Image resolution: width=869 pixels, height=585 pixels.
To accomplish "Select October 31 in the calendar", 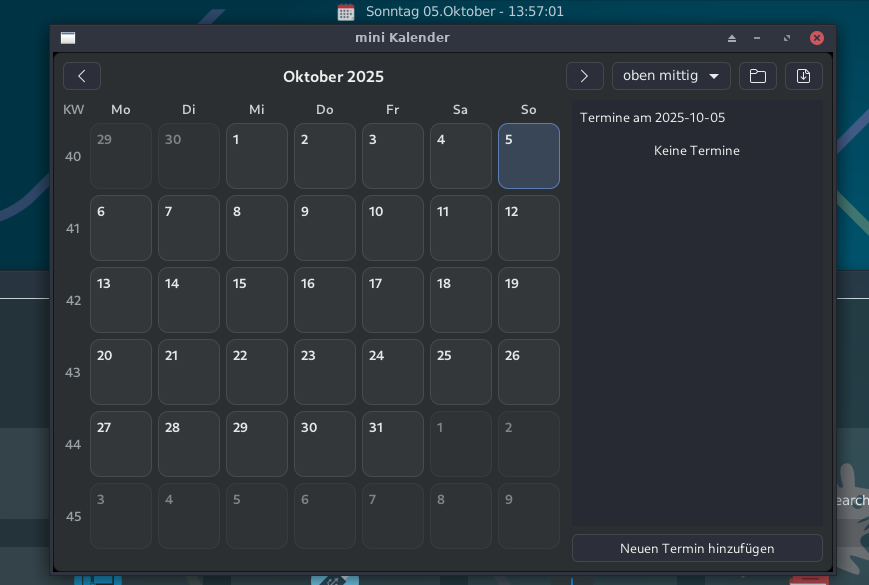I will [x=392, y=444].
